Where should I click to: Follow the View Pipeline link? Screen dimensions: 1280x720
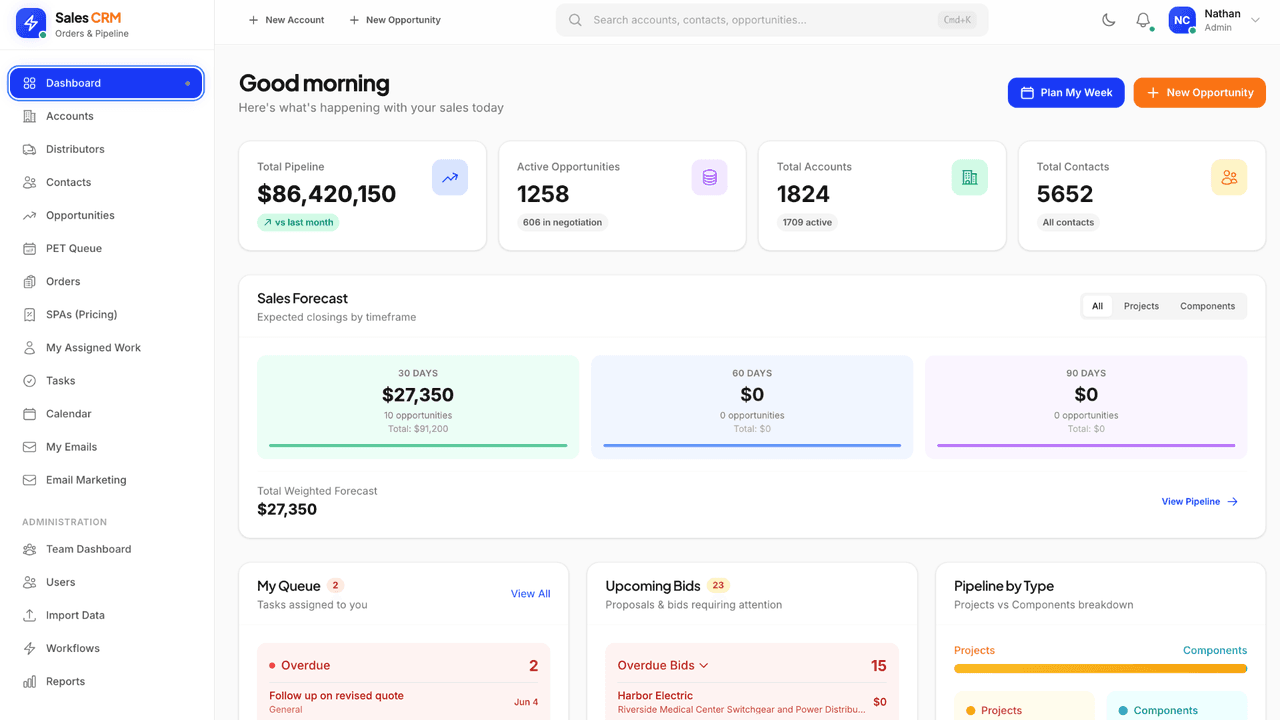(x=1199, y=501)
